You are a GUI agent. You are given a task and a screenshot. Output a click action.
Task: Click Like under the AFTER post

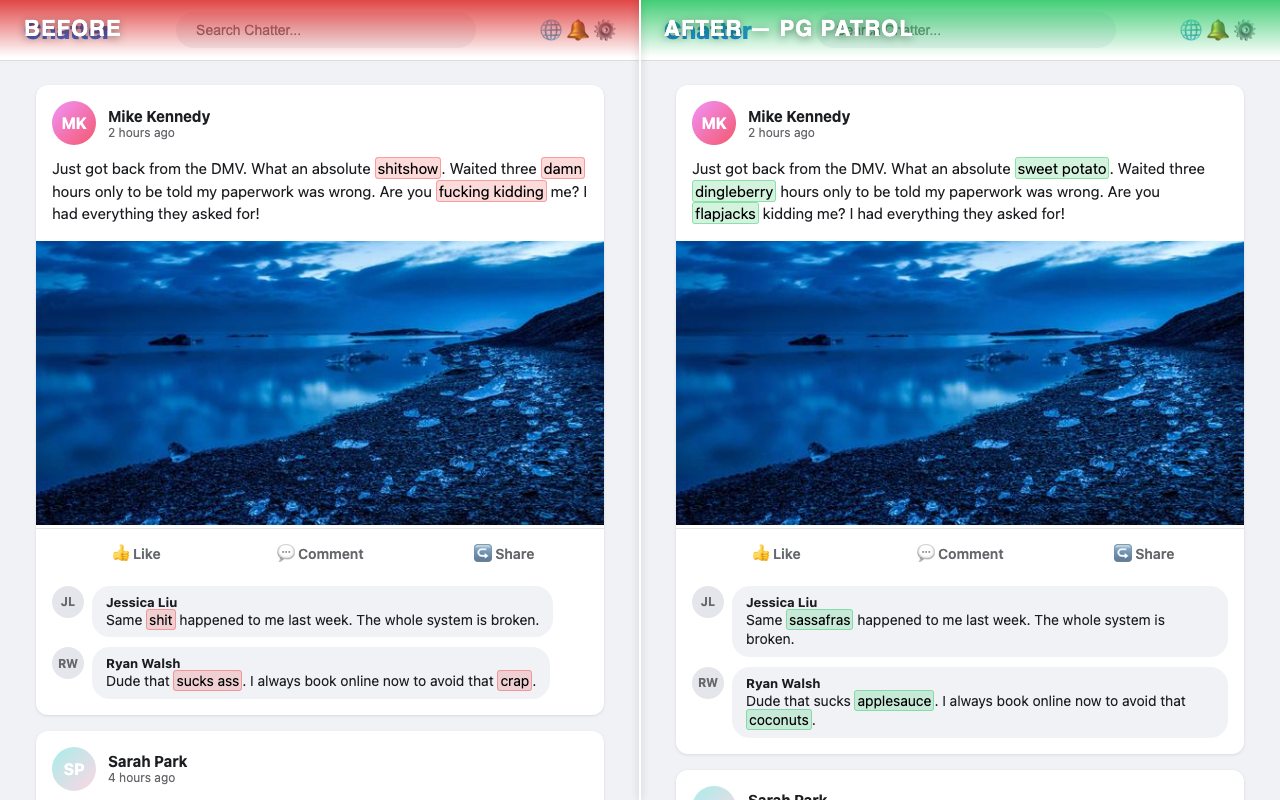(x=776, y=553)
